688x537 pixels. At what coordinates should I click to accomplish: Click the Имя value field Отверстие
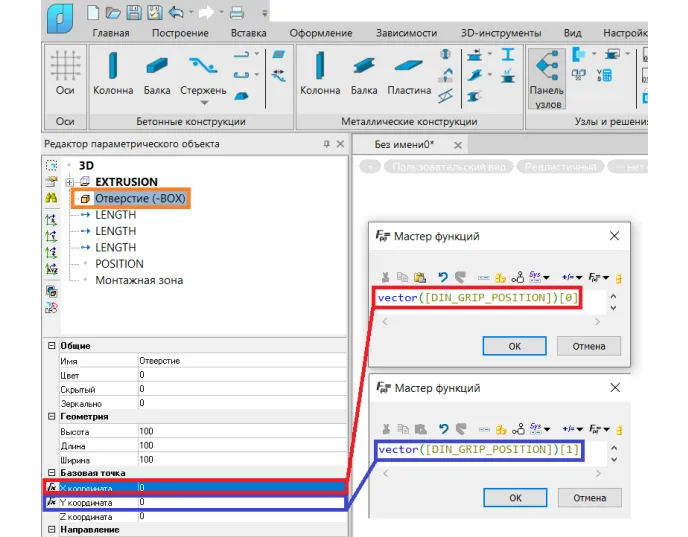point(242,361)
